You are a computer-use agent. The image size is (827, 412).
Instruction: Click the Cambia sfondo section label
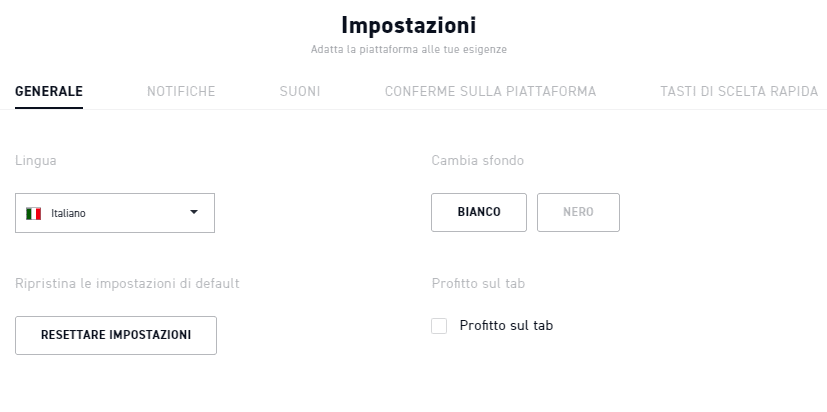[x=477, y=160]
